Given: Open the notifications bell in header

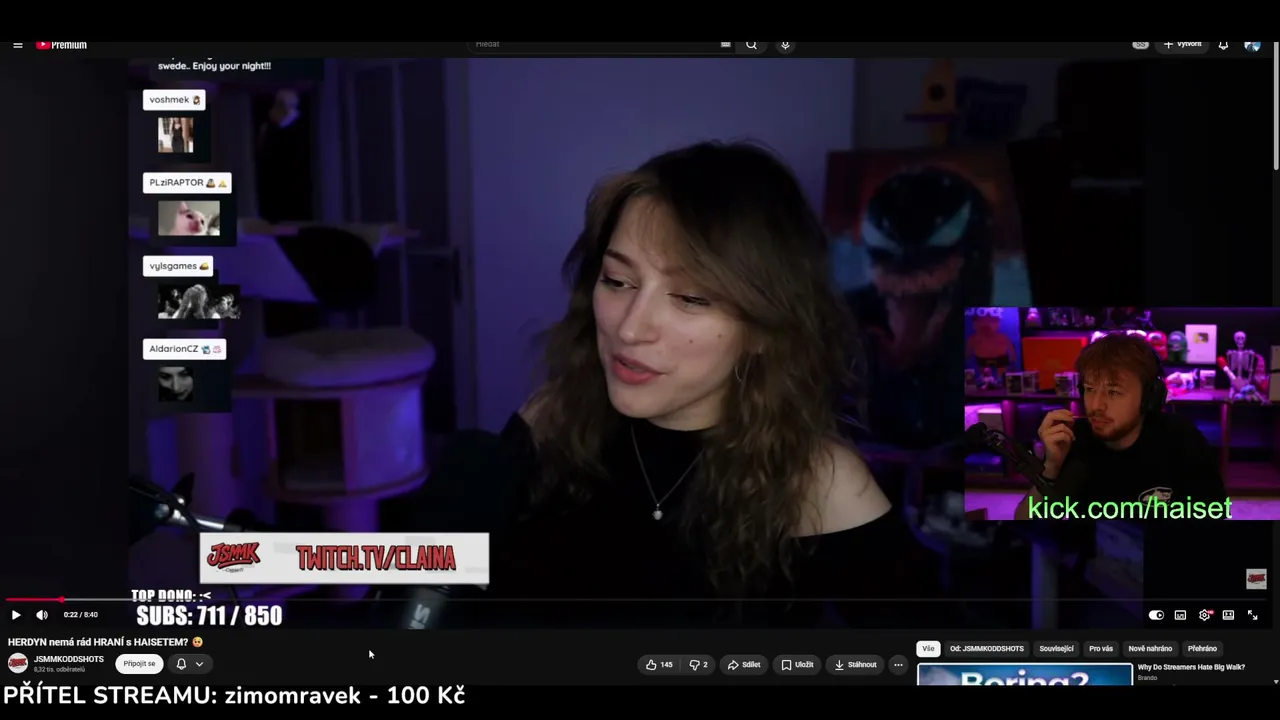Looking at the screenshot, I should tap(1223, 45).
